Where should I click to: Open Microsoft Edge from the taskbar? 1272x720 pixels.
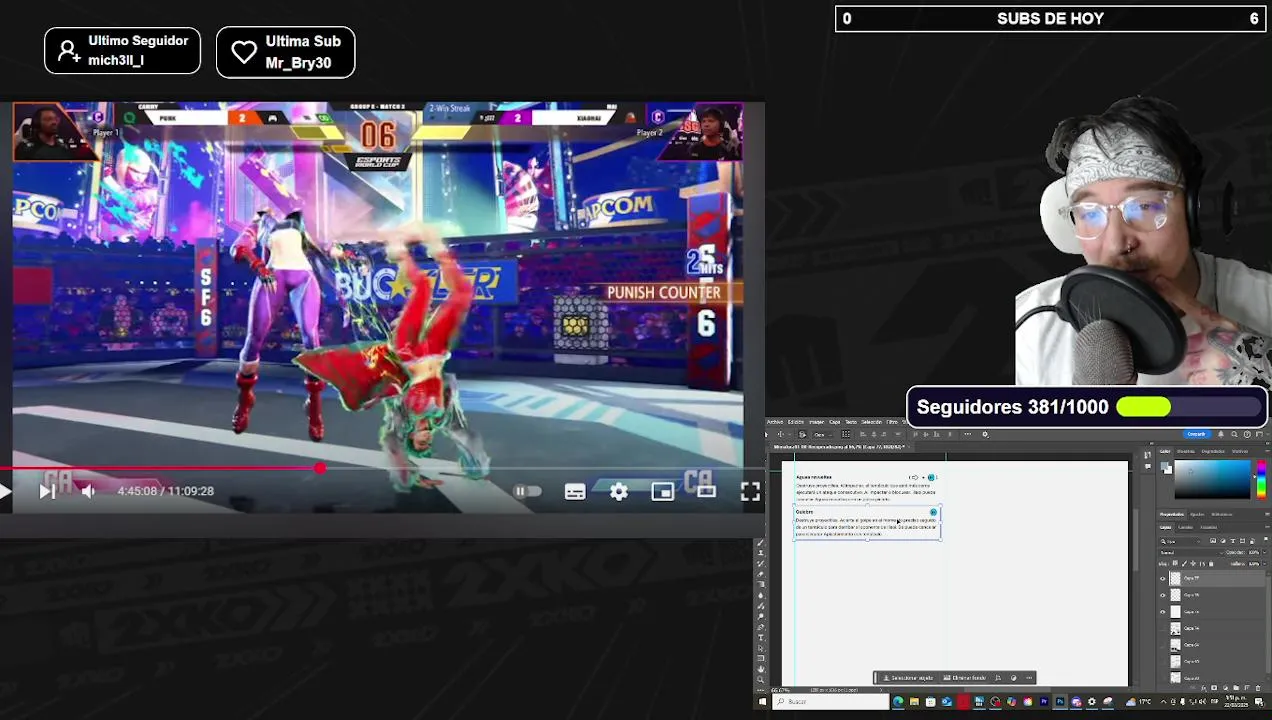pos(898,702)
